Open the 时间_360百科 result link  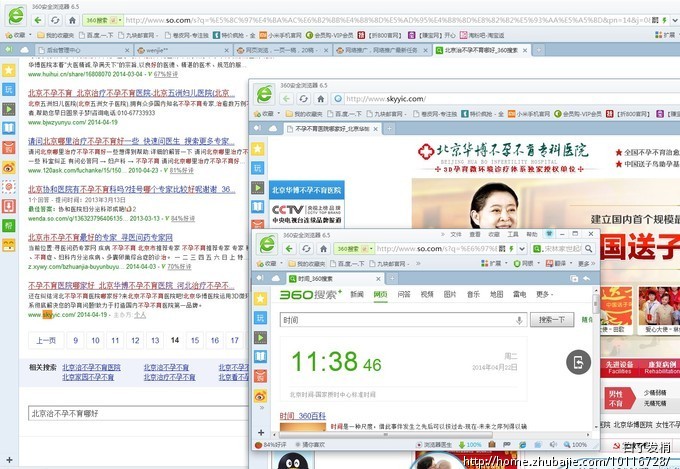[302, 416]
